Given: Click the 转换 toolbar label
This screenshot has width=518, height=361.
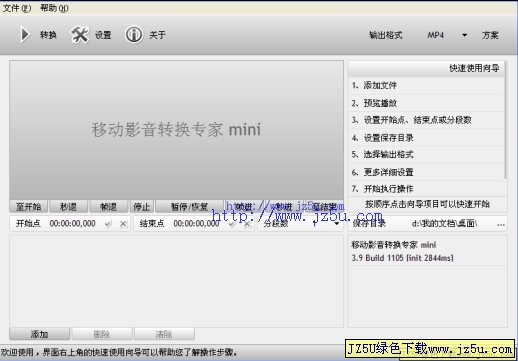Looking at the screenshot, I should (48, 35).
